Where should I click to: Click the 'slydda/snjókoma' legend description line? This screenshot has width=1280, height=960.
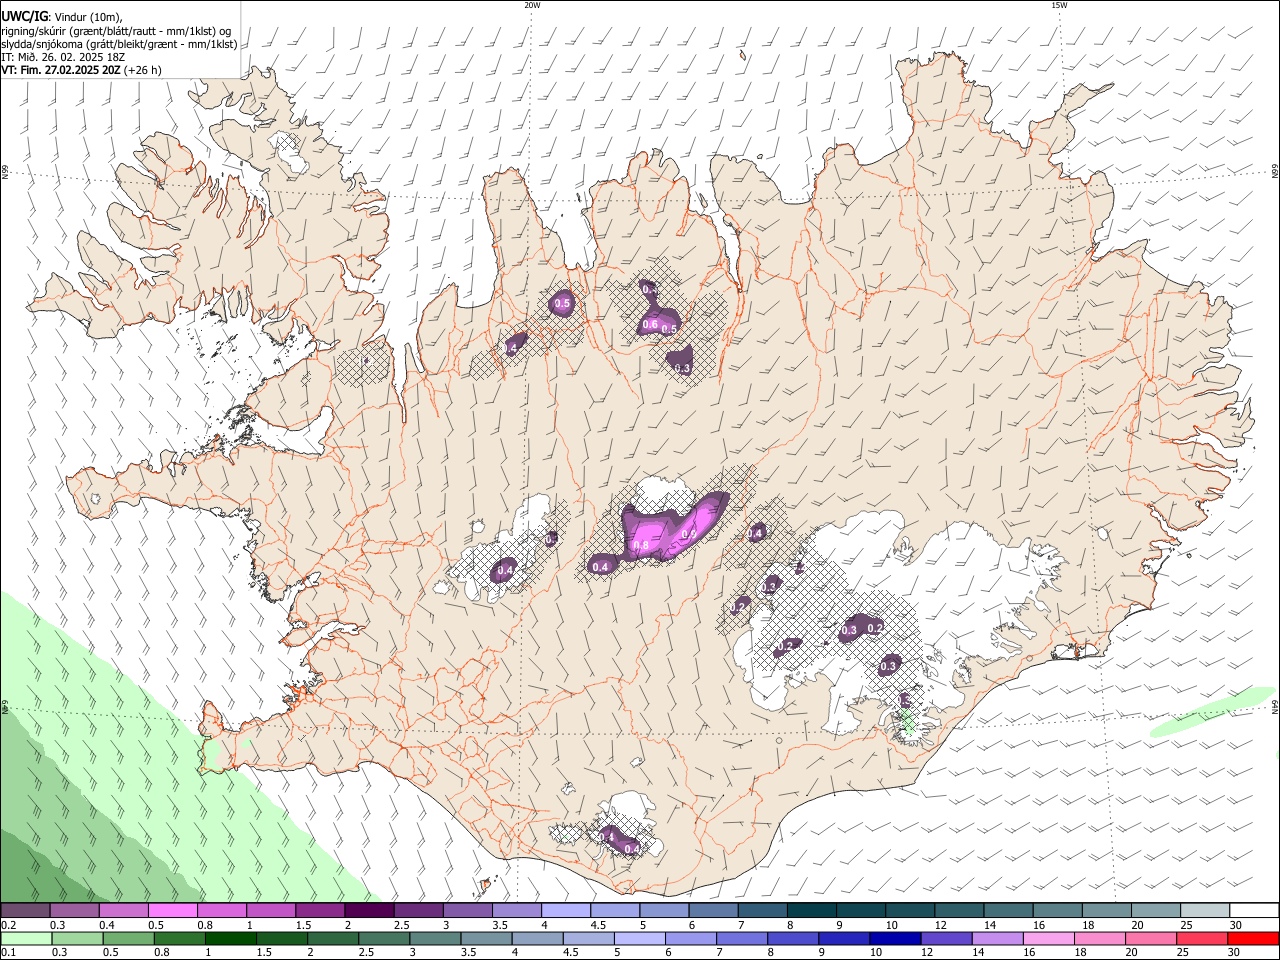(x=119, y=44)
